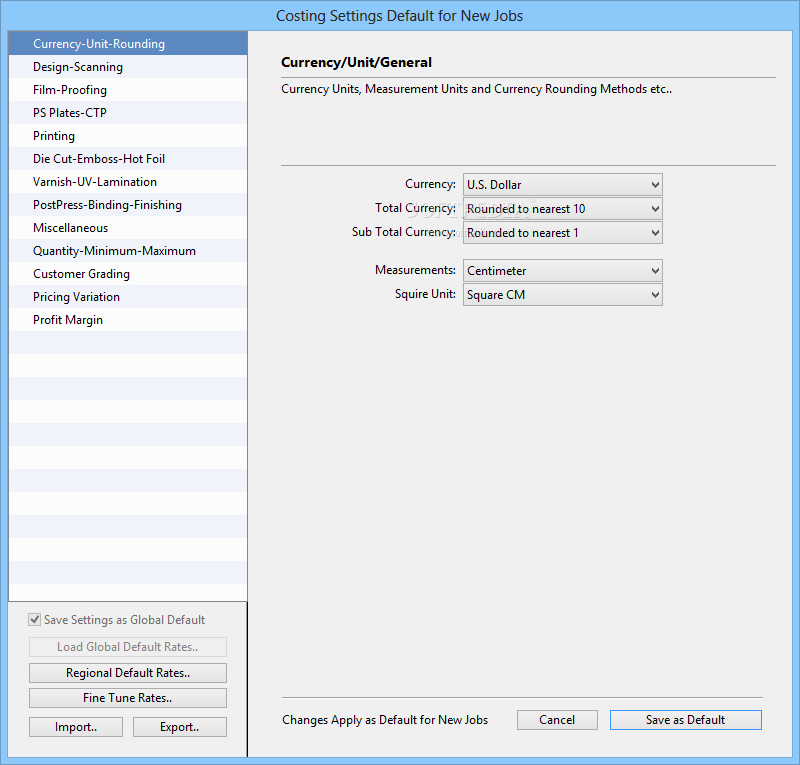The image size is (800, 765).
Task: Cancel the costing settings dialog
Action: pos(557,720)
